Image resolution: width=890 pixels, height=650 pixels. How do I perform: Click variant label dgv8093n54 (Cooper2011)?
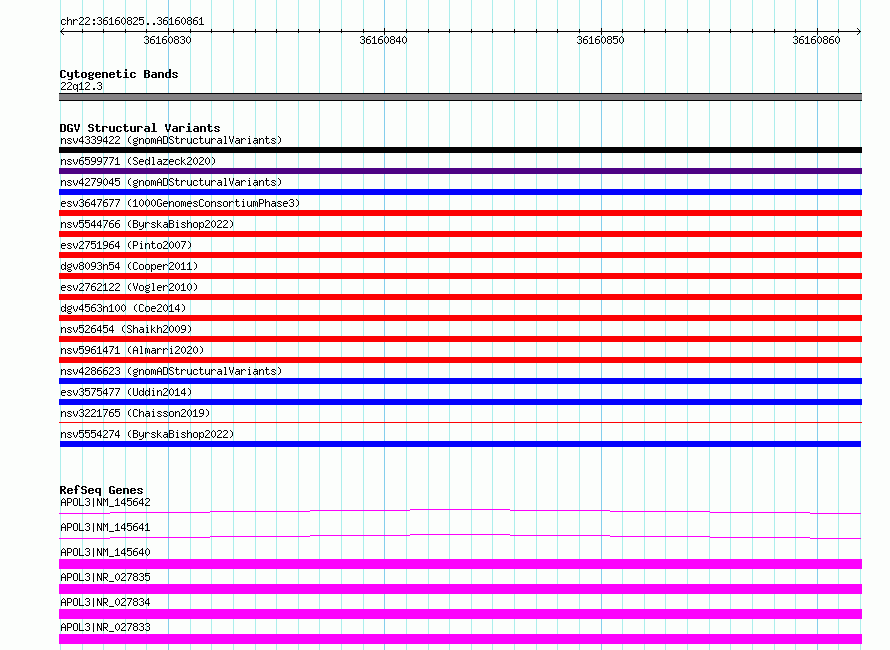(x=129, y=266)
